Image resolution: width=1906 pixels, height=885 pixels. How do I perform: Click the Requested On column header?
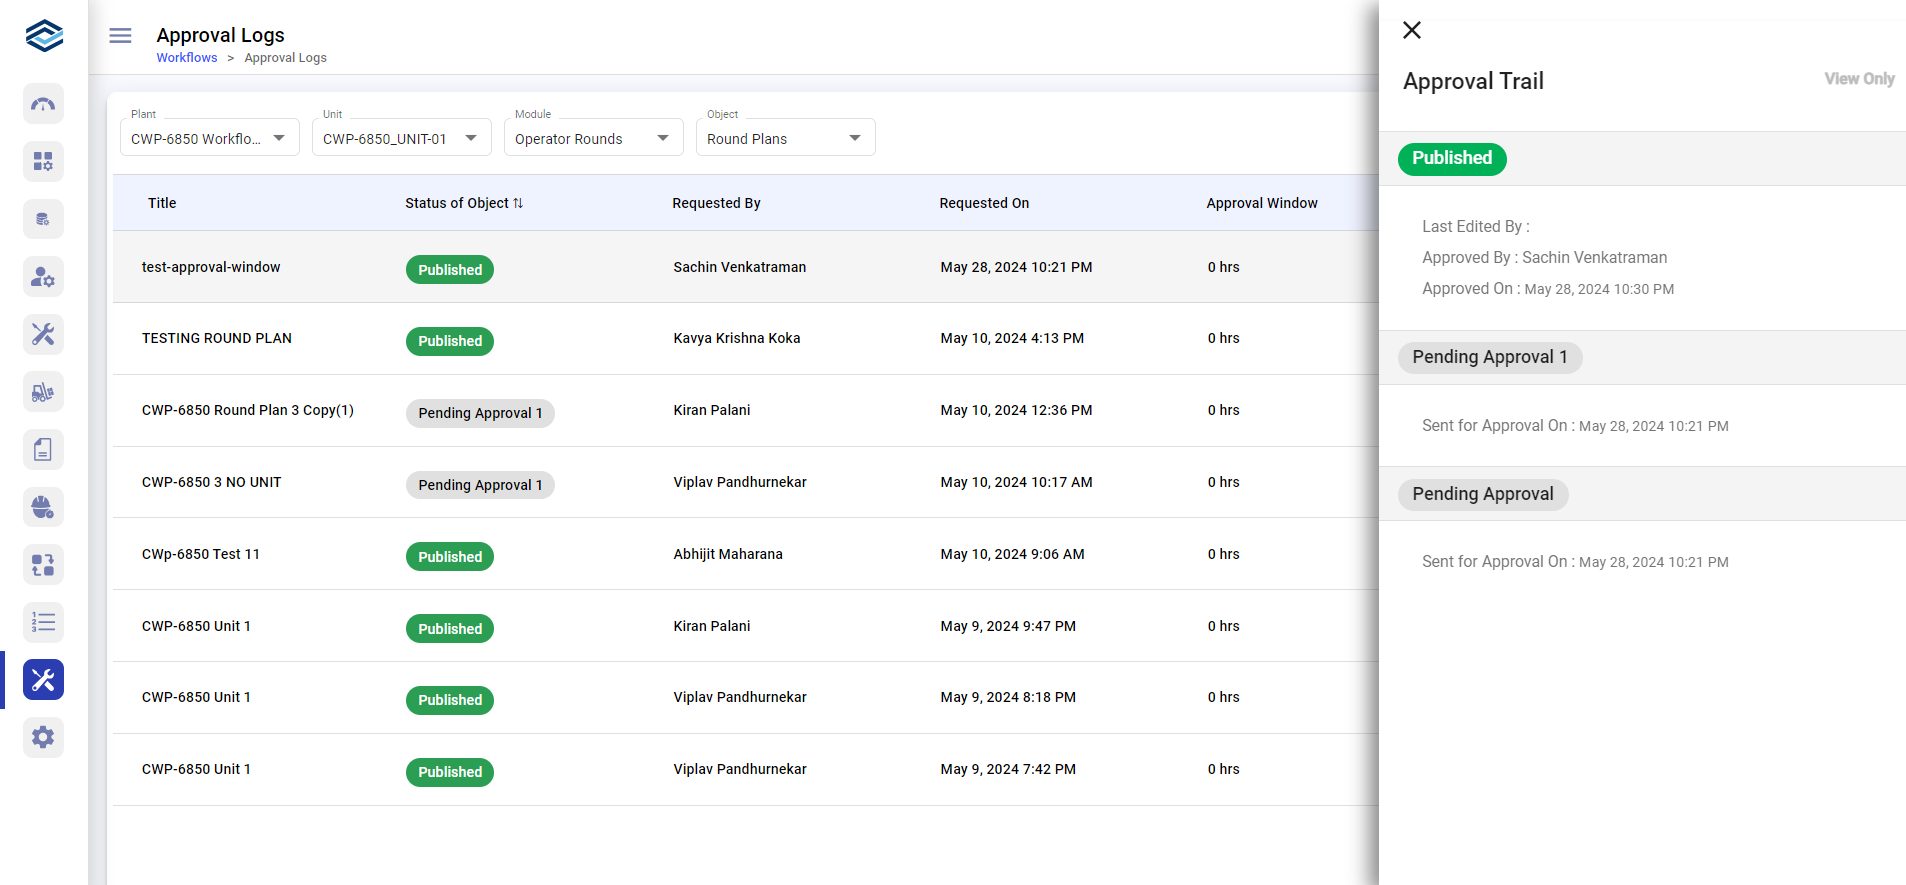[984, 203]
